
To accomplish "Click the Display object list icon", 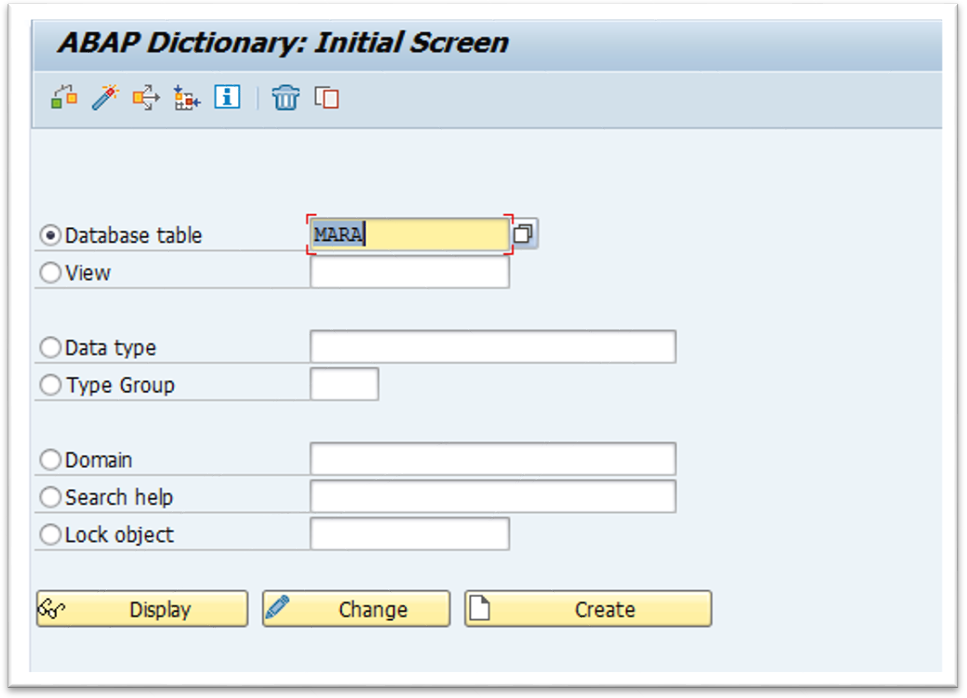I will point(186,97).
